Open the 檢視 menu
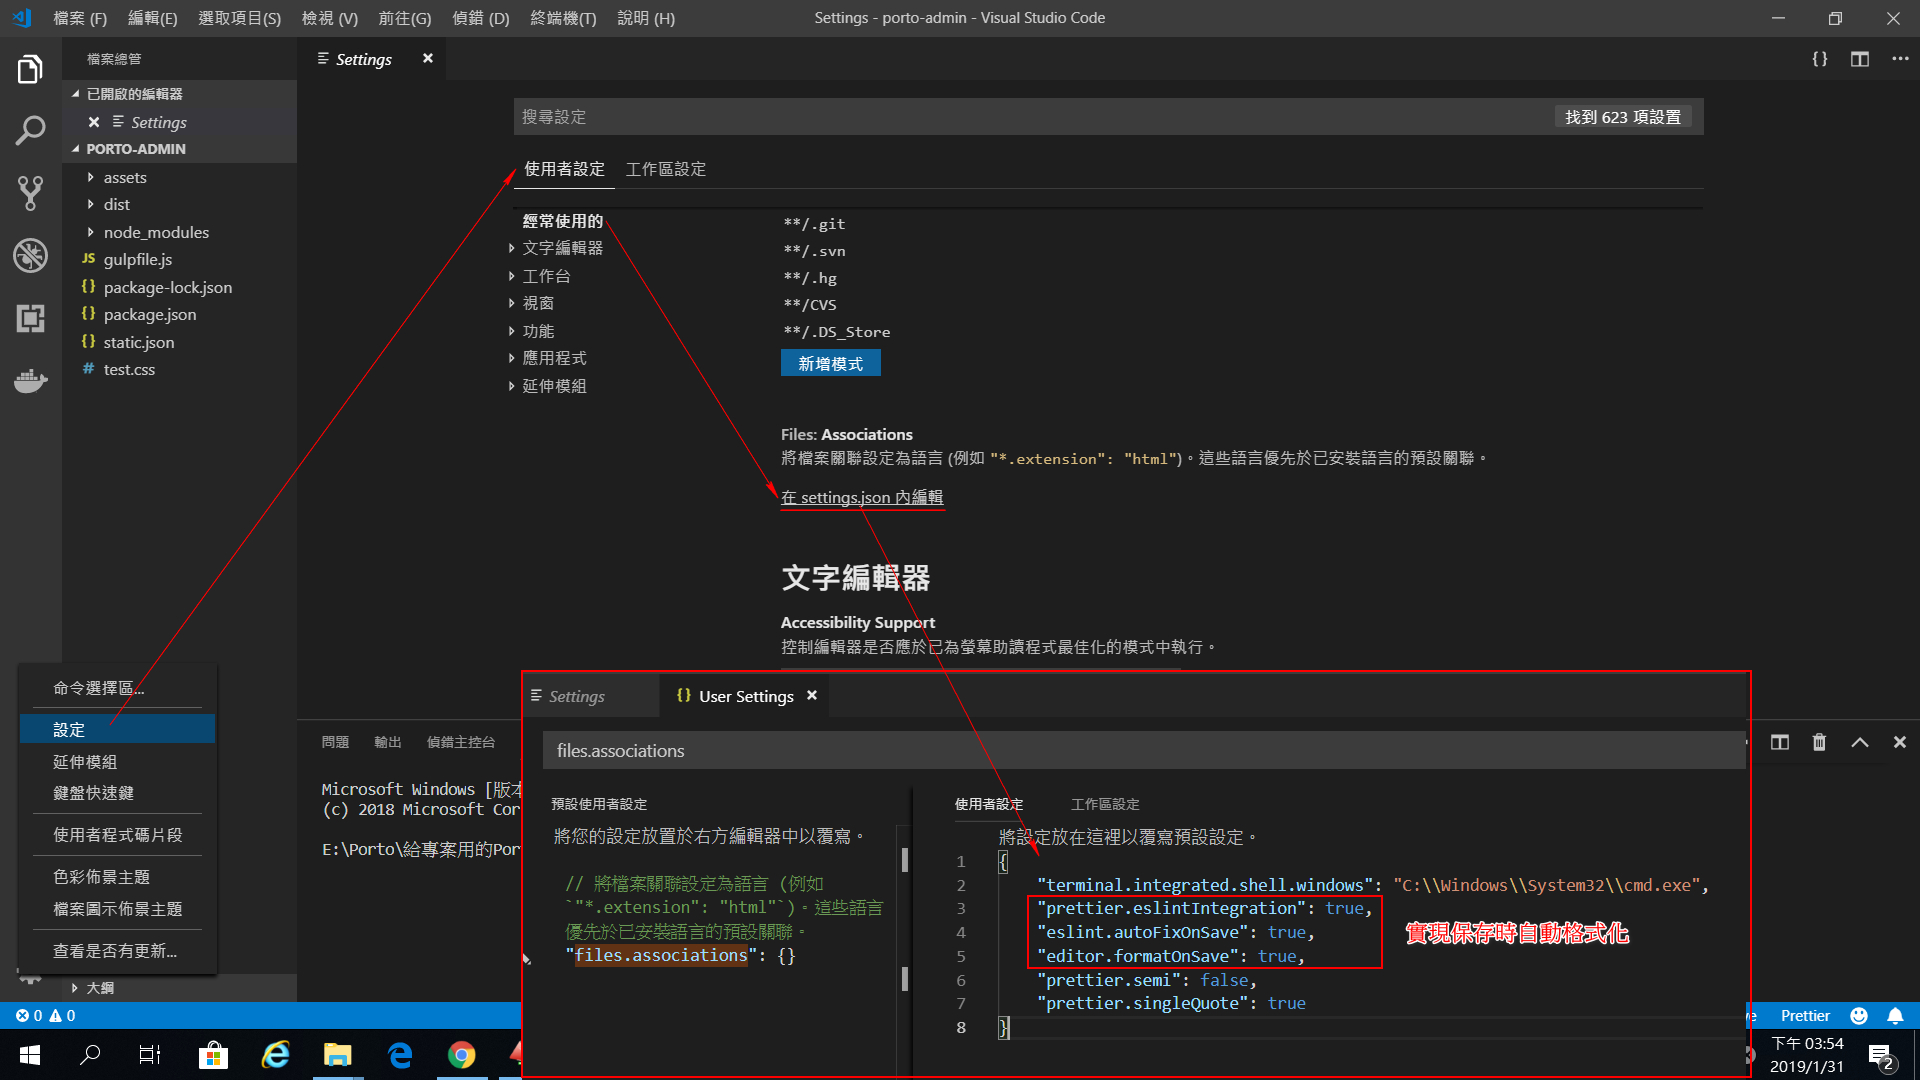 329,17
